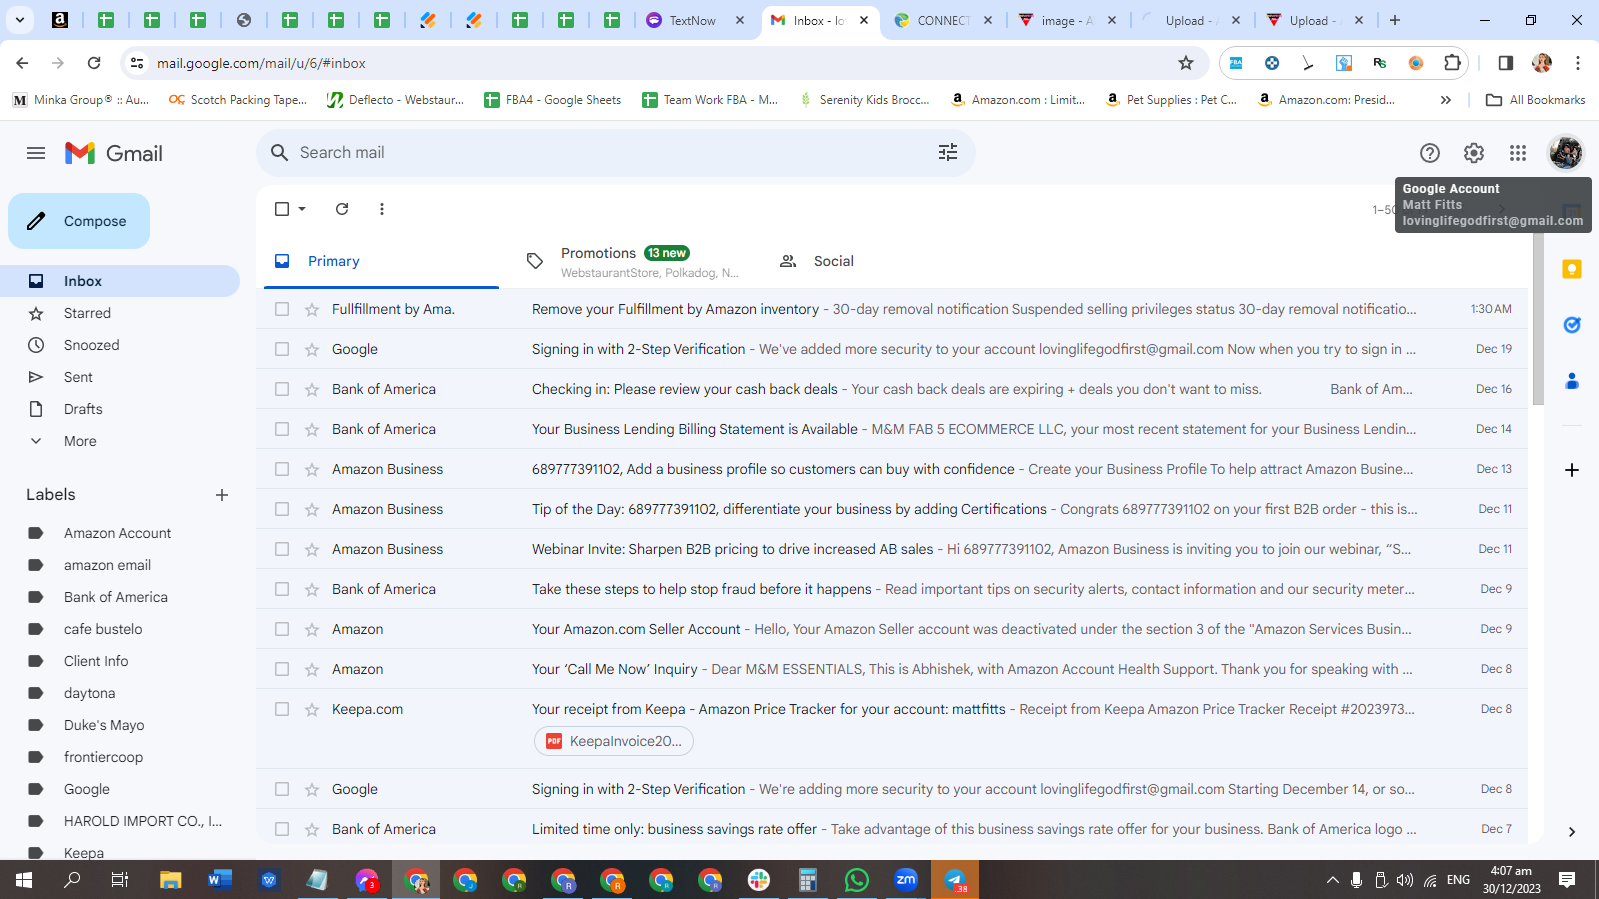This screenshot has height=899, width=1599.
Task: Click the inbox vertical scrollbar
Action: coord(1537,320)
